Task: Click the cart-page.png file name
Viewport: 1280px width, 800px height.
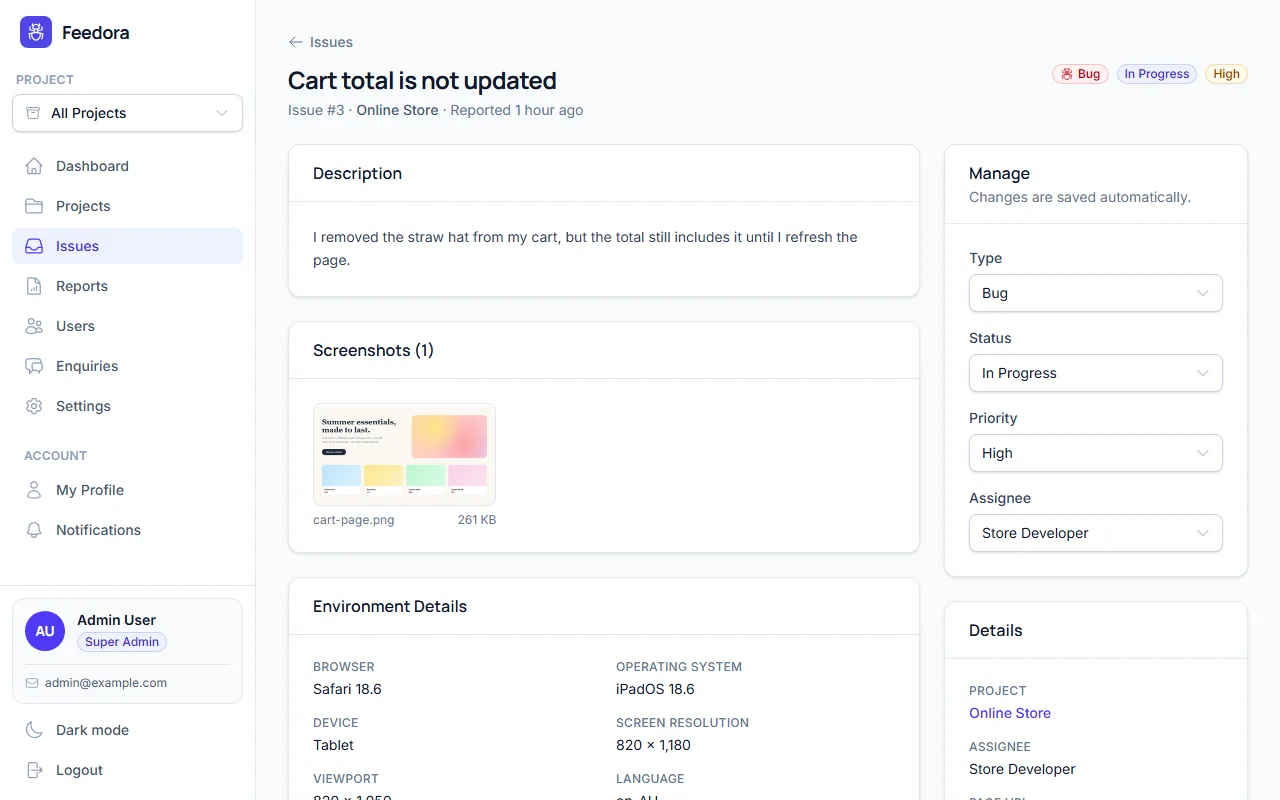Action: (x=354, y=520)
